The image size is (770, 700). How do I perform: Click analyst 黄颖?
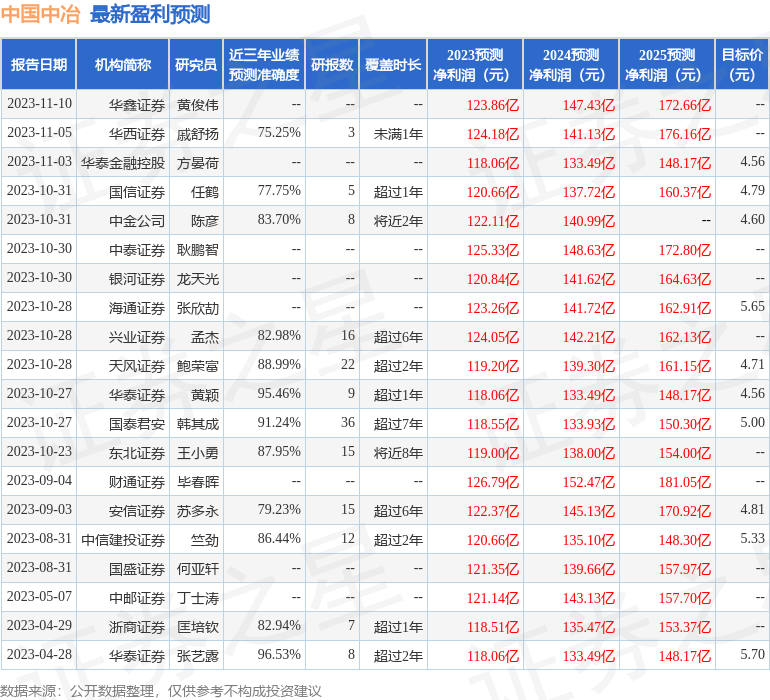[205, 395]
